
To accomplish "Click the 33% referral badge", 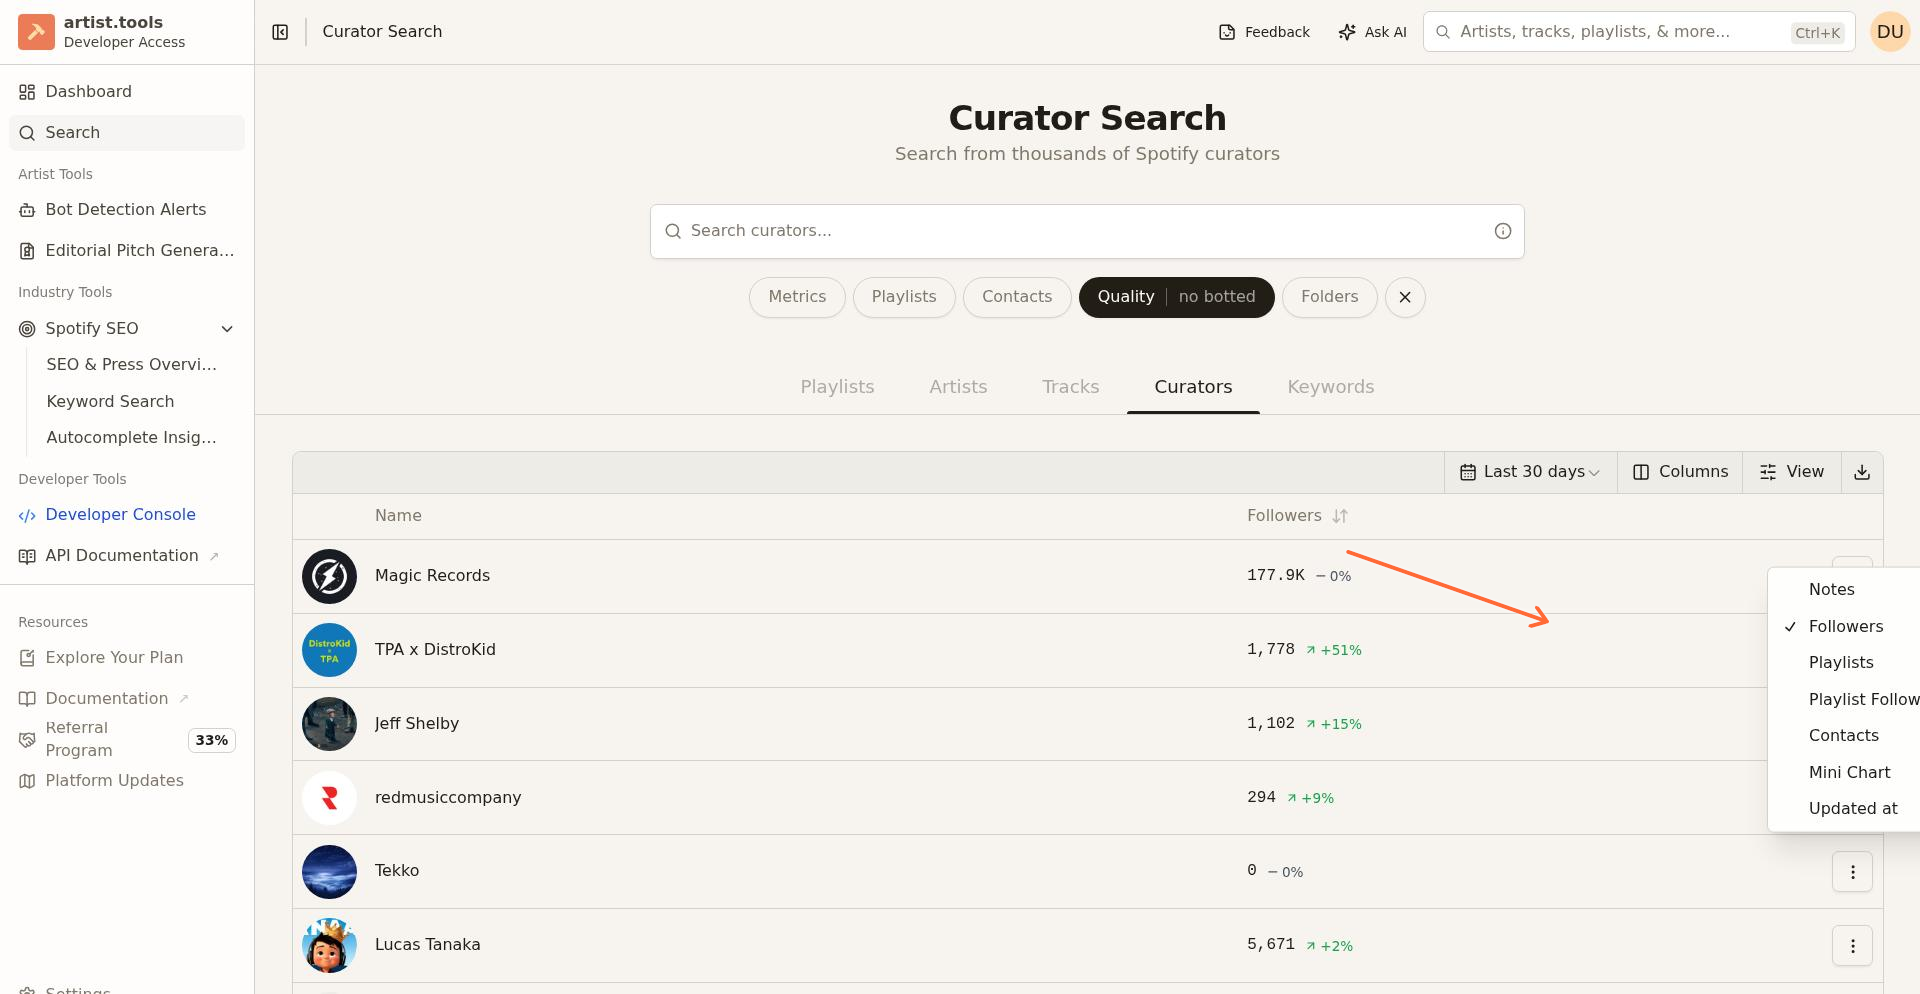I will click(212, 740).
